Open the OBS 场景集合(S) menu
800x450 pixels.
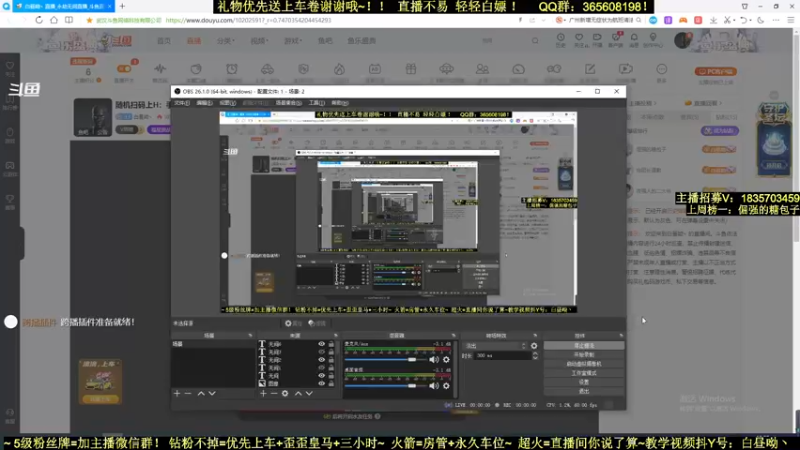coord(289,103)
